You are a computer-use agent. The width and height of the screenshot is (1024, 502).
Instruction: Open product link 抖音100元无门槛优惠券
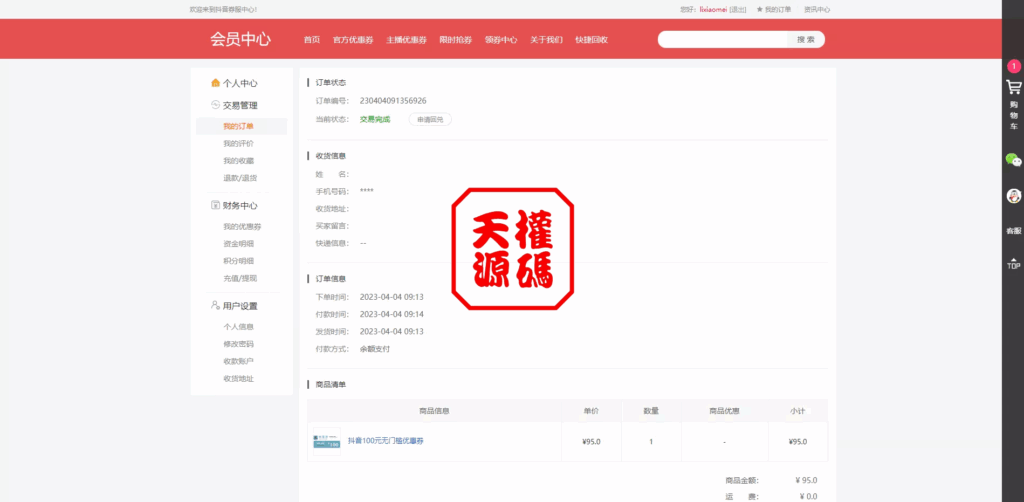point(385,441)
